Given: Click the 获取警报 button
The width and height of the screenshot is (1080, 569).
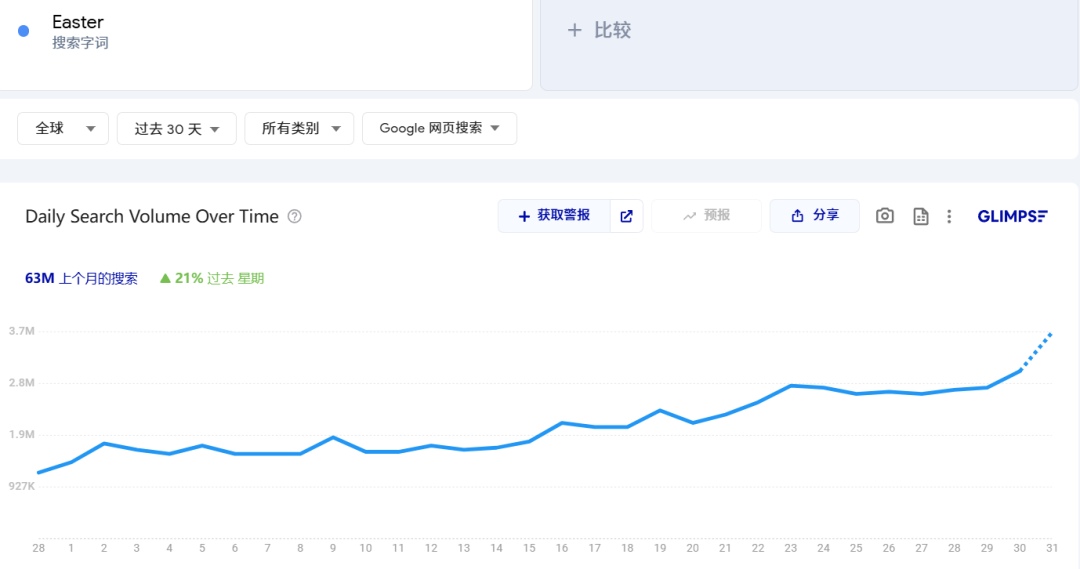Looking at the screenshot, I should point(554,216).
